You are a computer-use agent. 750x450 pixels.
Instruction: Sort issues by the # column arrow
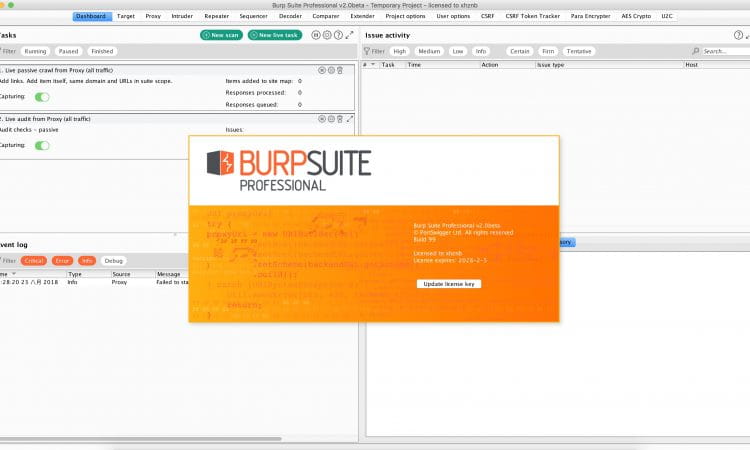[373, 65]
